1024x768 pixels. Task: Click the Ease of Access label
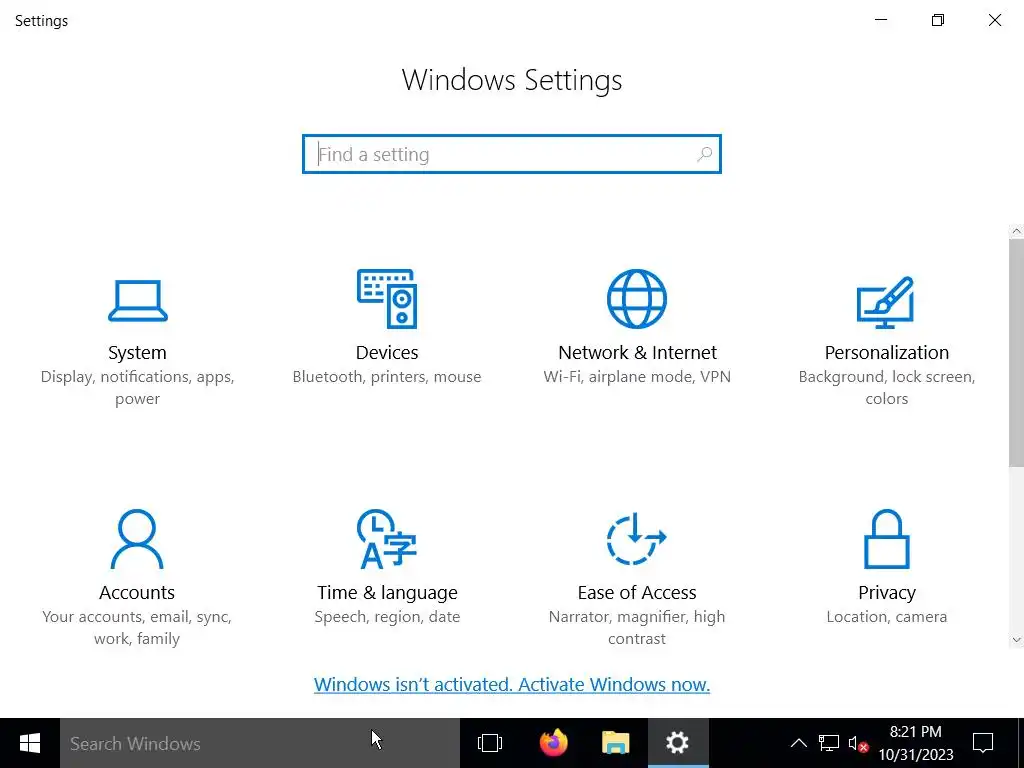(x=637, y=592)
